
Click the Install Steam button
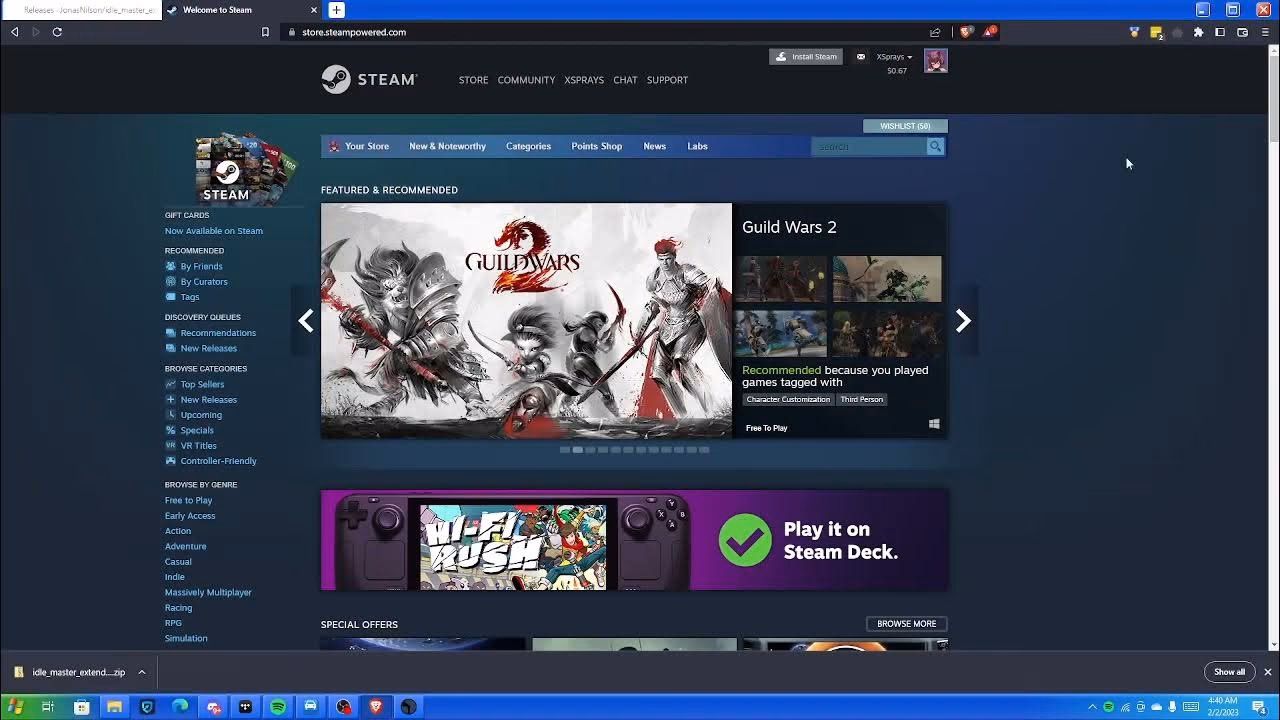coord(805,57)
